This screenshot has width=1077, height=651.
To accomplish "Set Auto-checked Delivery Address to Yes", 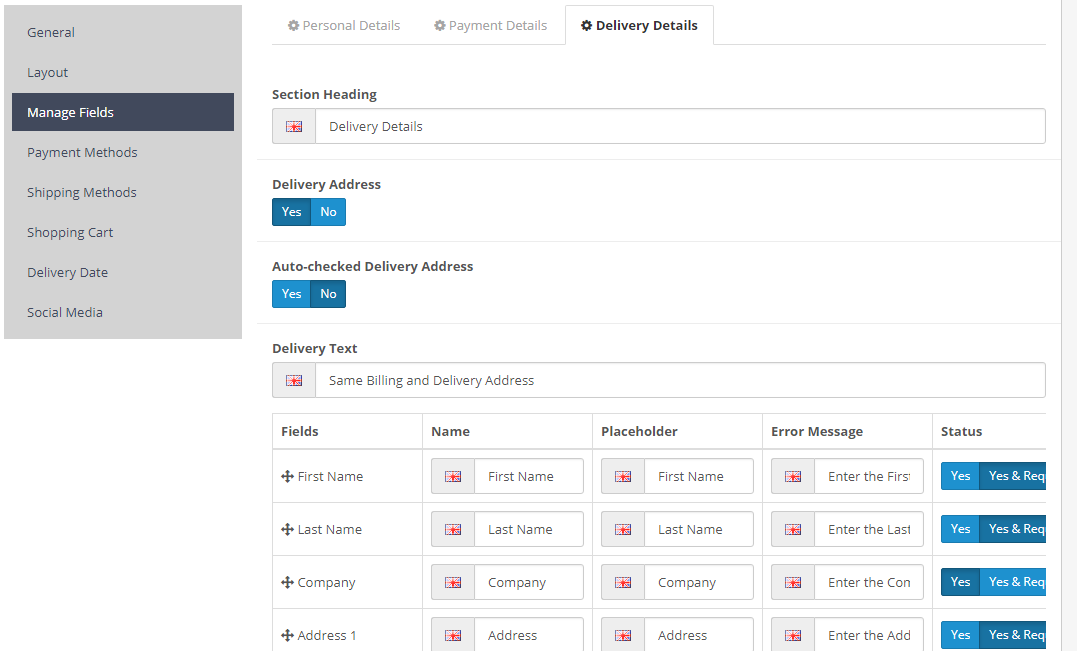I will pos(291,294).
